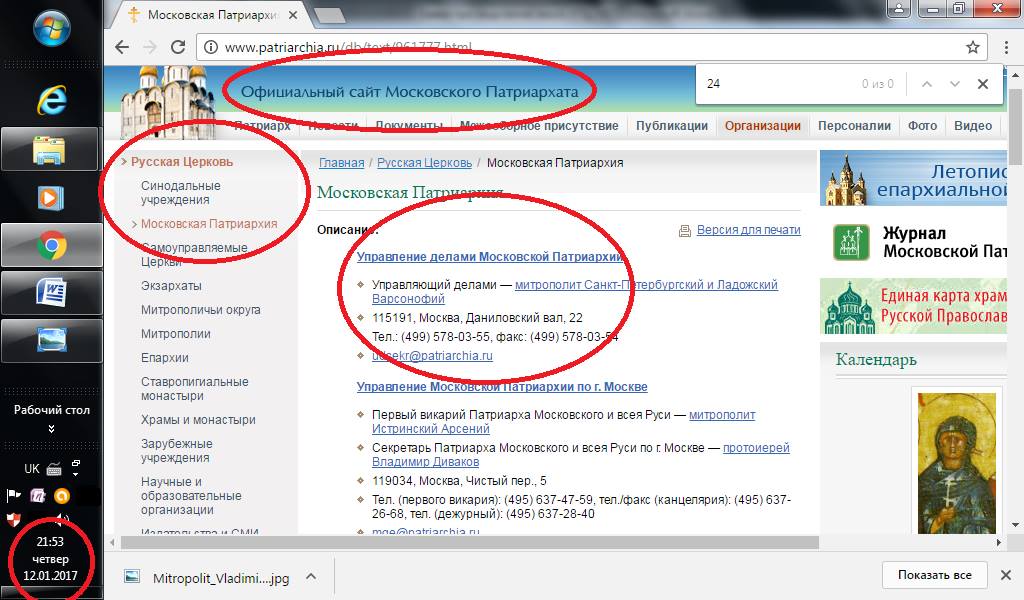Open the Патриарх menu section
The width and height of the screenshot is (1024, 600).
(x=262, y=125)
